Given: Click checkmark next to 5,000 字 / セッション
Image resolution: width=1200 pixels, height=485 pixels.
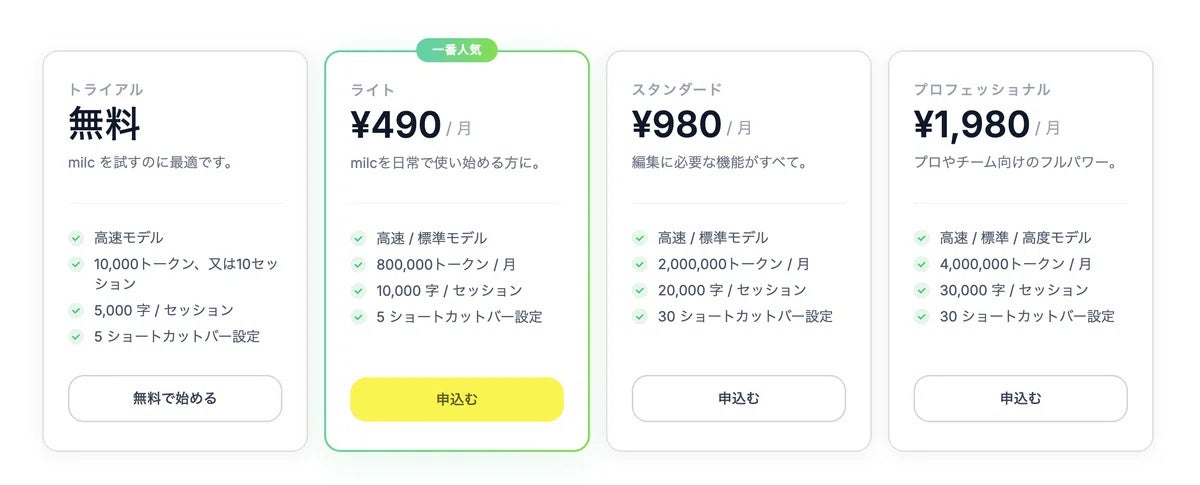Looking at the screenshot, I should [x=76, y=310].
